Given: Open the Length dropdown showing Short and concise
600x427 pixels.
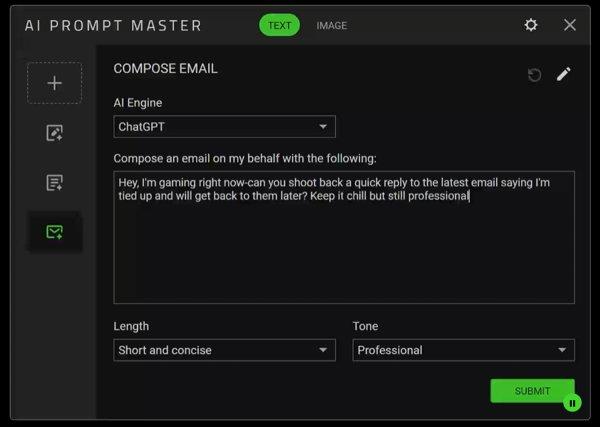Looking at the screenshot, I should point(225,350).
